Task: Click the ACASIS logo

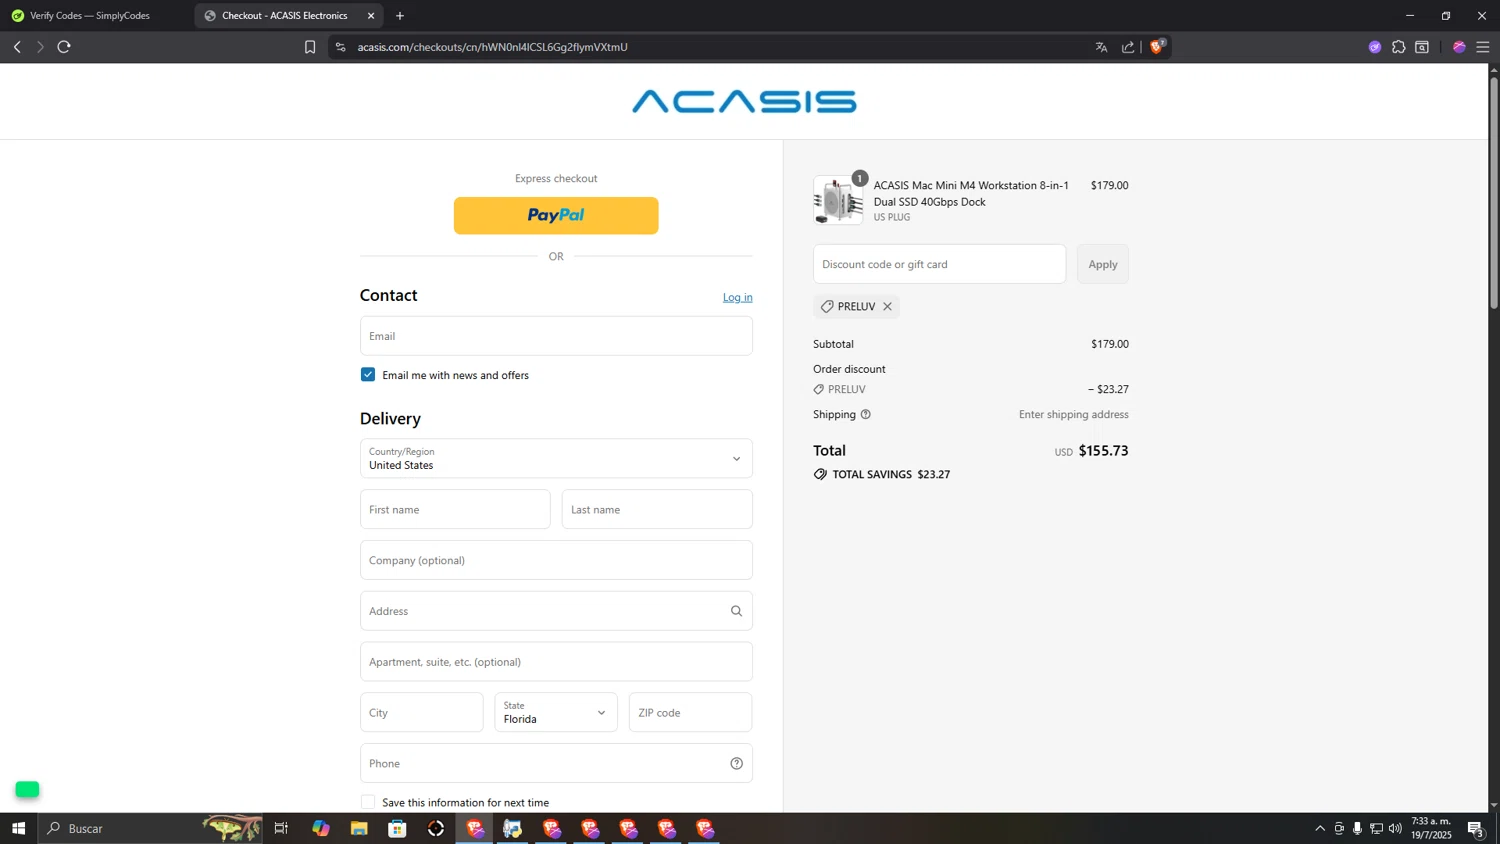Action: point(744,101)
